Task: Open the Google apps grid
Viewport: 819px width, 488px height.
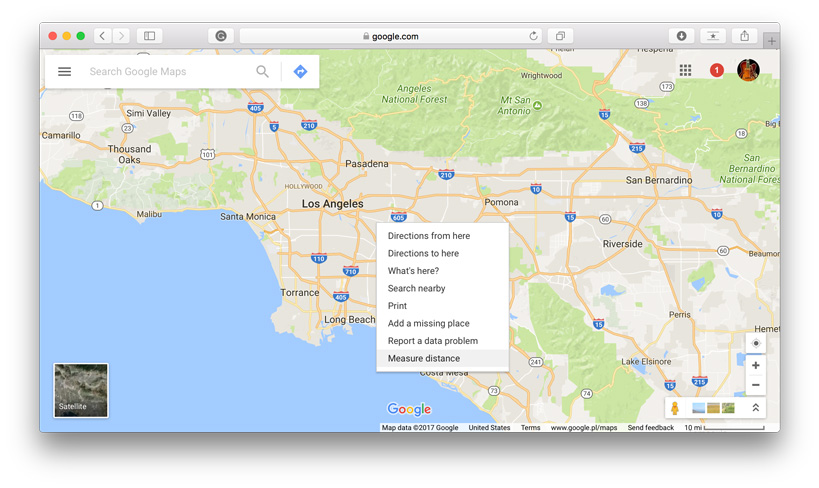Action: coord(685,71)
